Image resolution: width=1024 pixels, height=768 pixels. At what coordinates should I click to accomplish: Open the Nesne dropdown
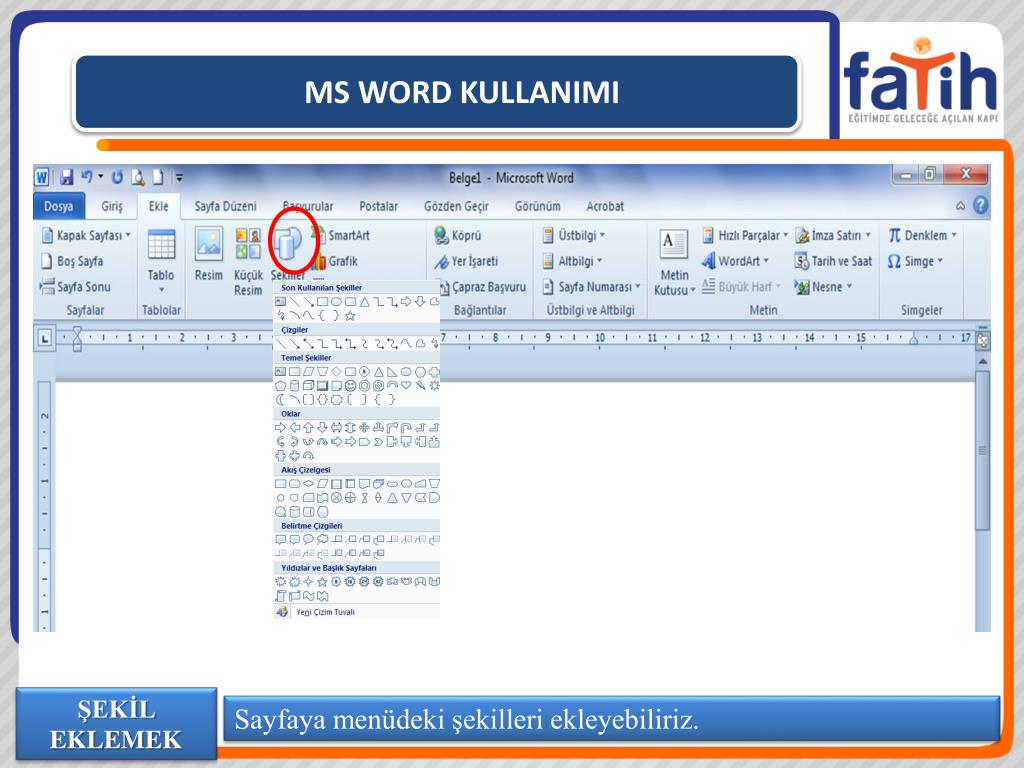tap(824, 287)
